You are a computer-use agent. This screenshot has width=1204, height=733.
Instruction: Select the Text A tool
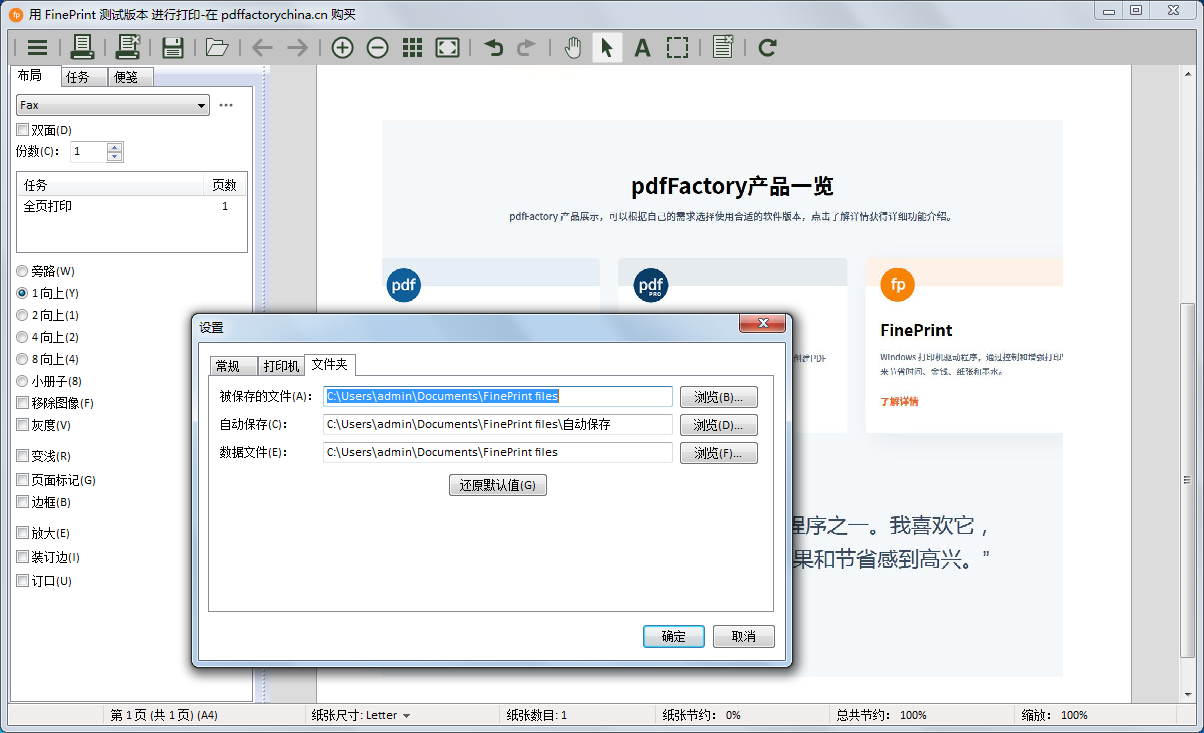coord(643,47)
